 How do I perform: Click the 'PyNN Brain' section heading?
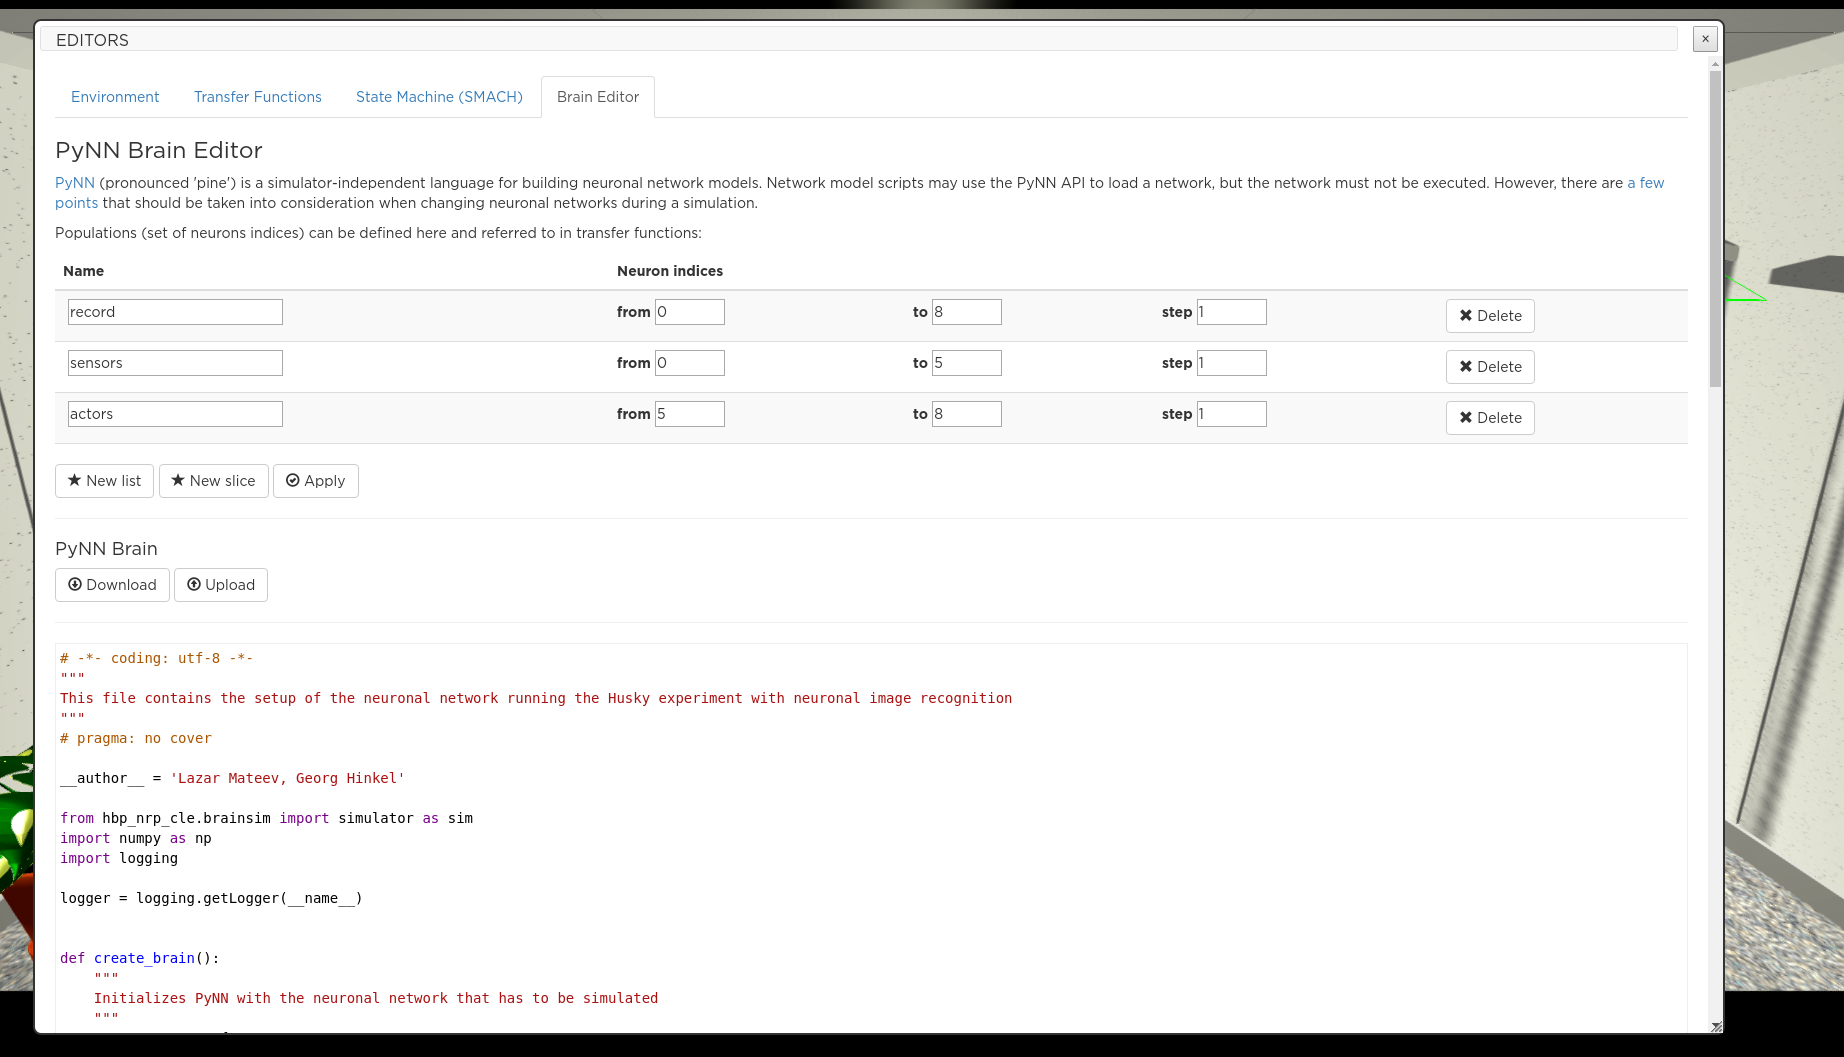point(106,549)
